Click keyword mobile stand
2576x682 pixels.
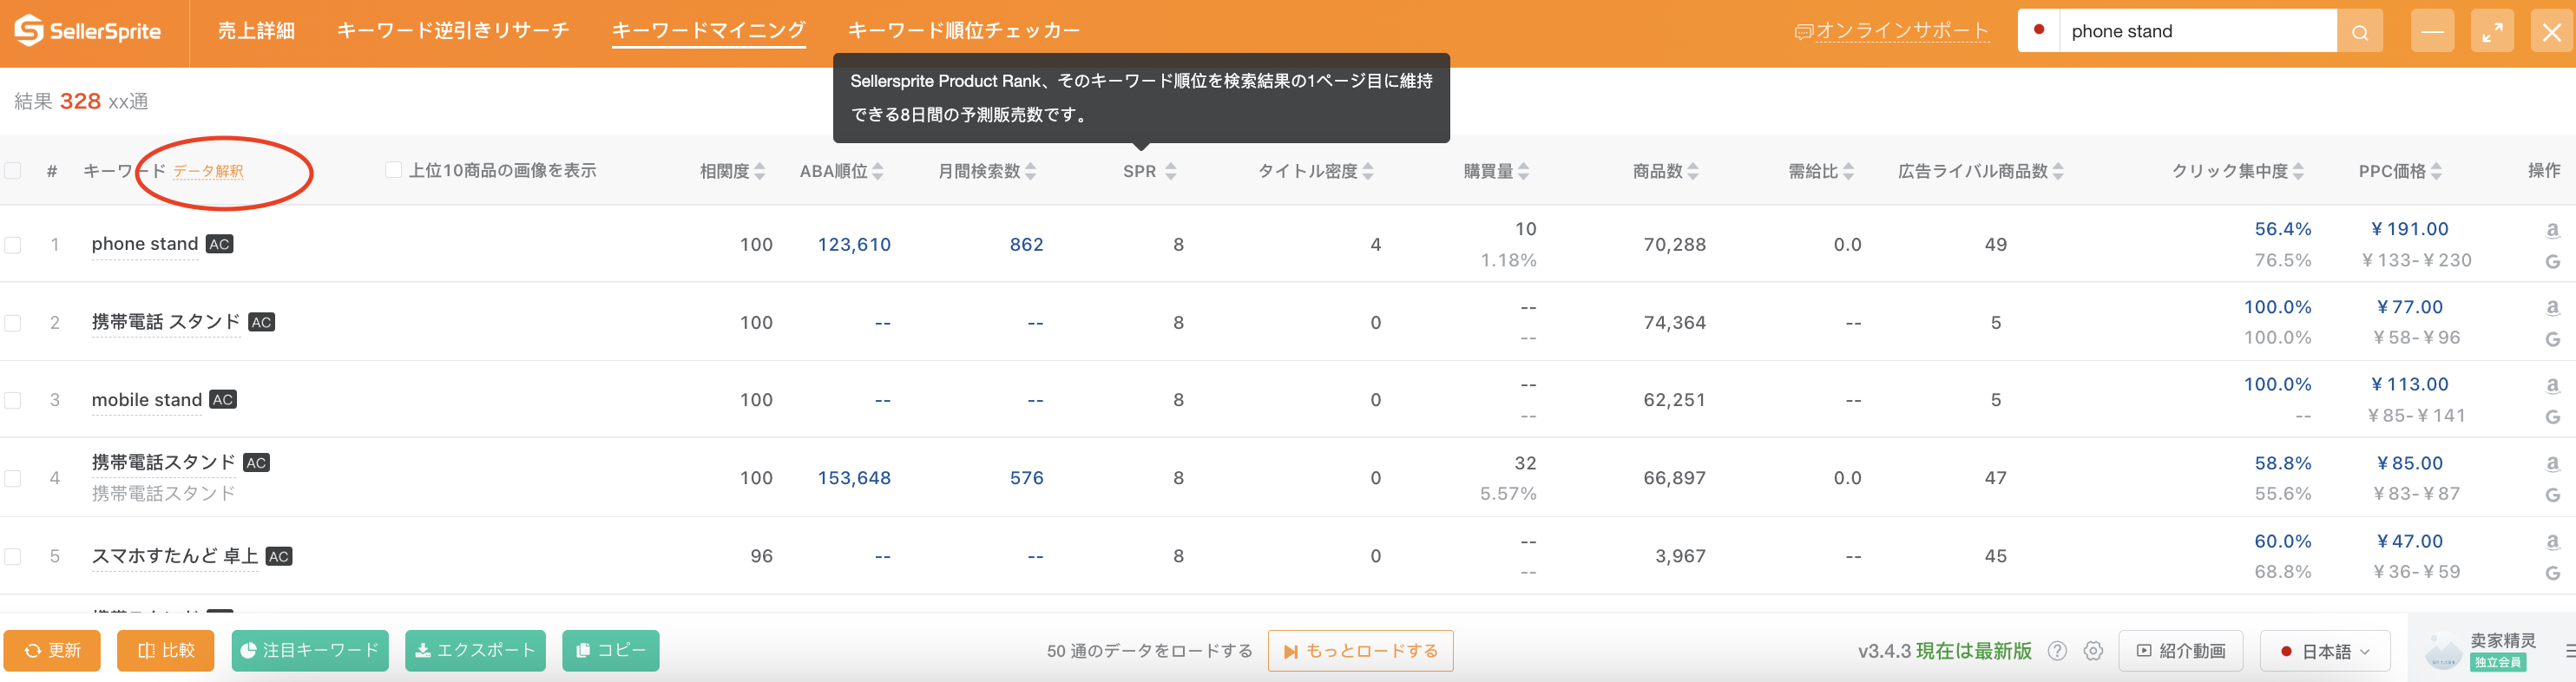pyautogui.click(x=147, y=400)
